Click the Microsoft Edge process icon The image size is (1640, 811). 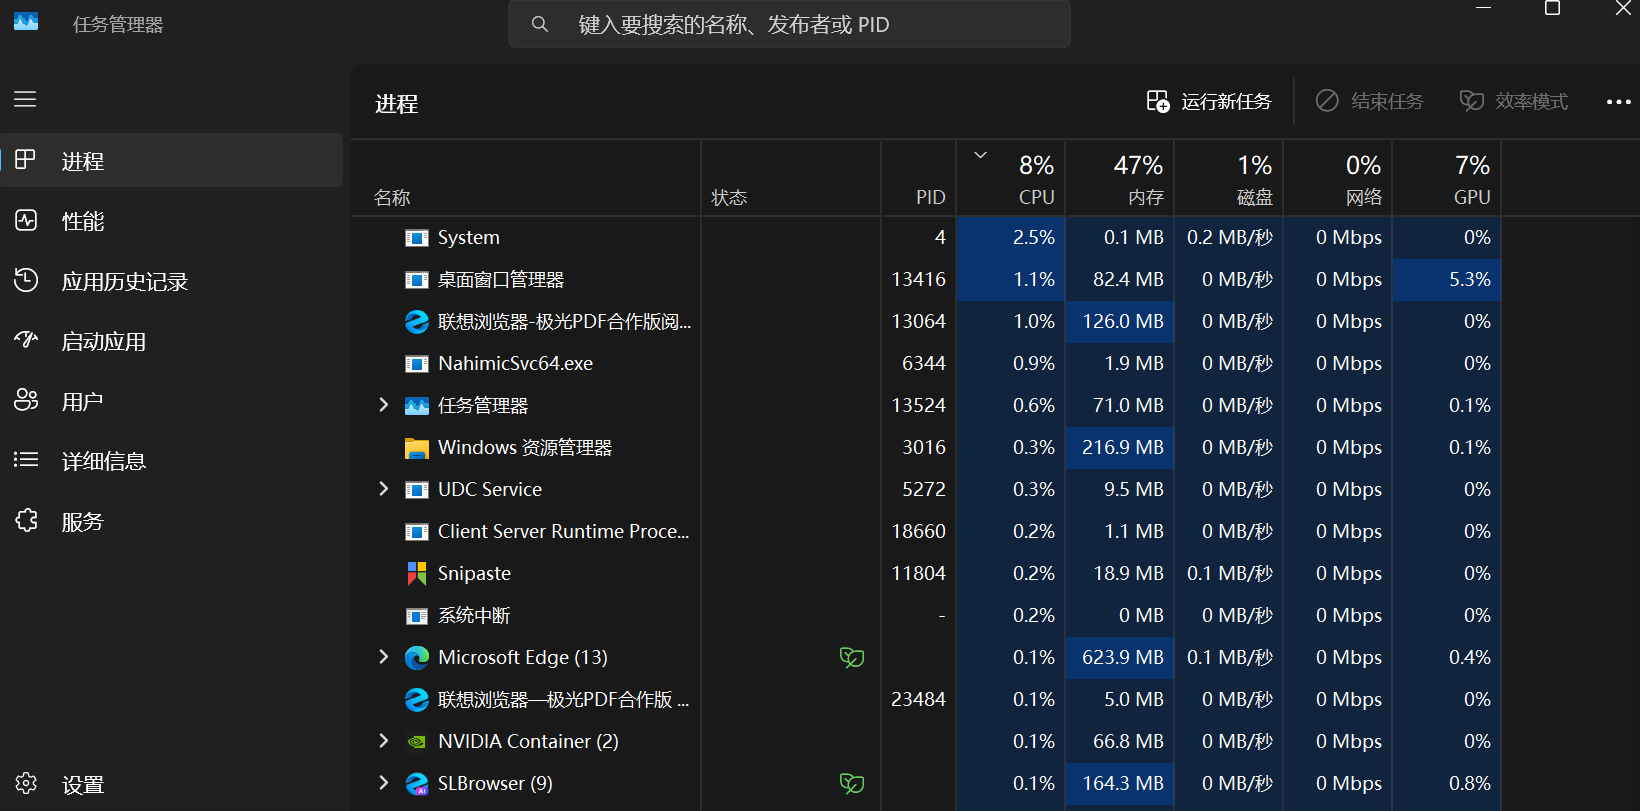[417, 657]
